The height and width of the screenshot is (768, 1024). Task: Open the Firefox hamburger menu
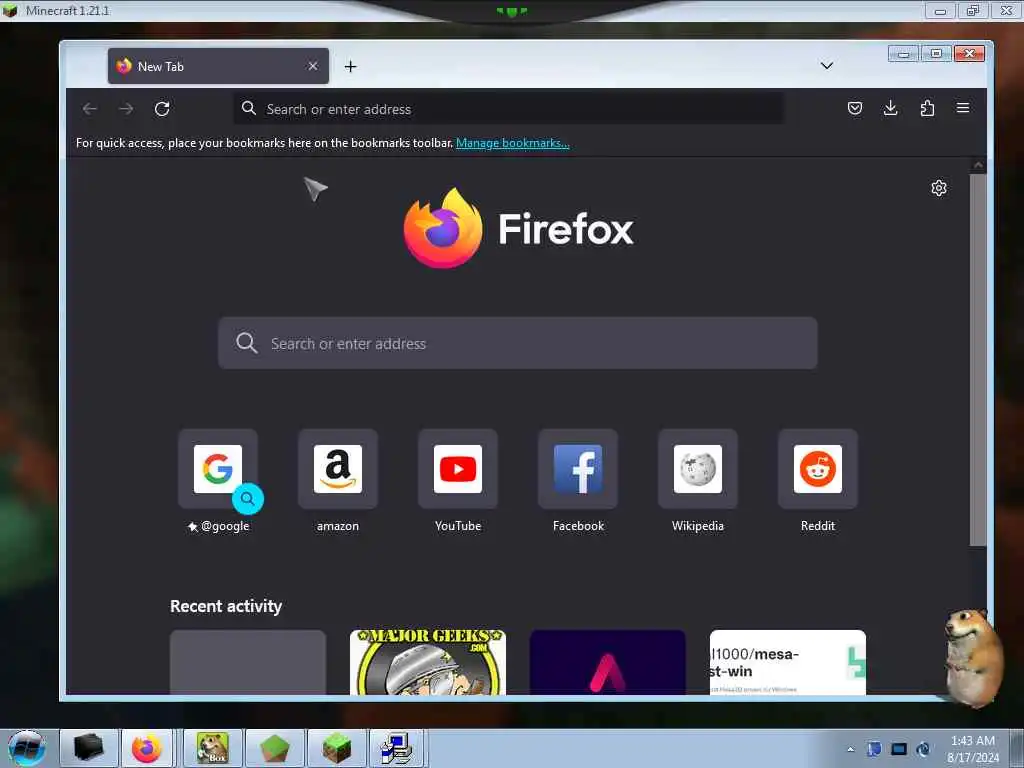963,108
